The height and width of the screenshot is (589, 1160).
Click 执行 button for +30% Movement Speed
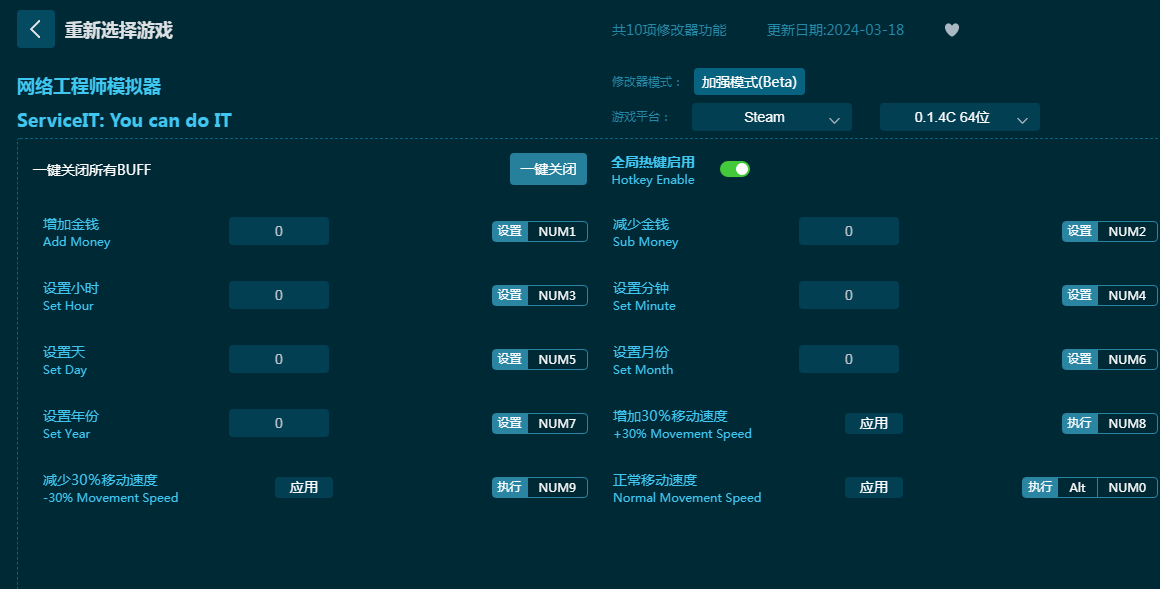(1079, 423)
